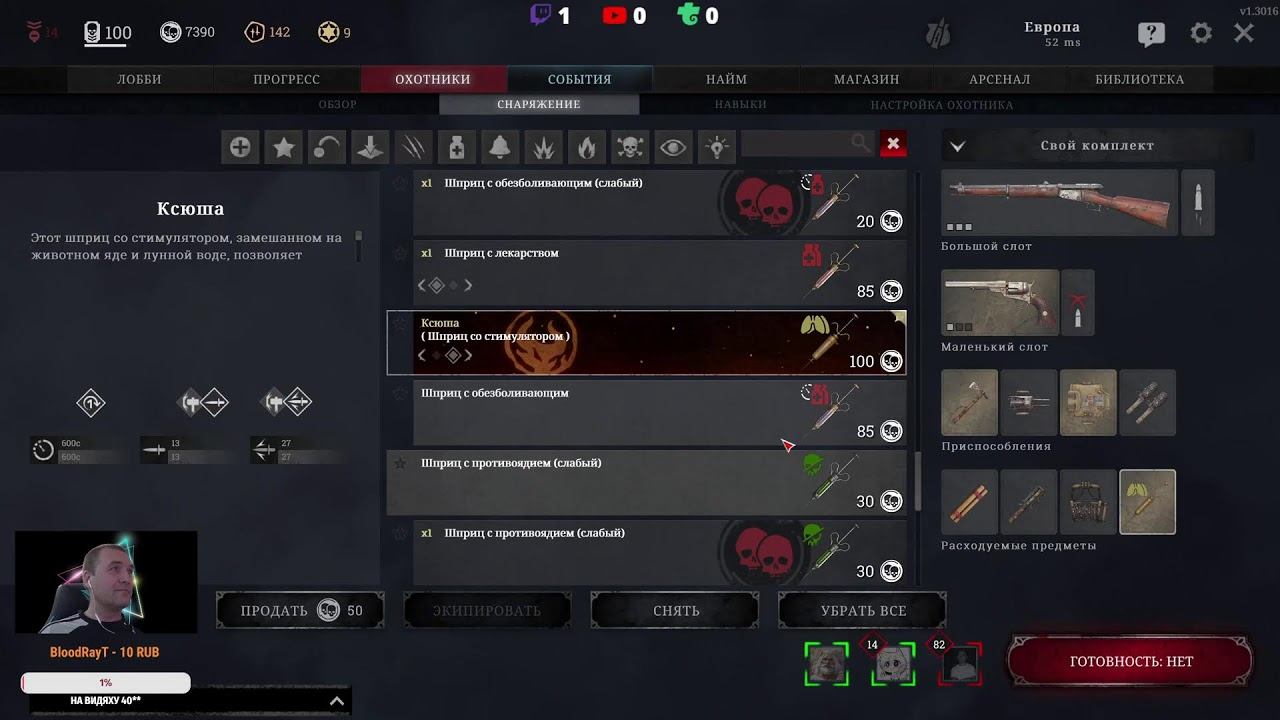The image size is (1280, 720).
Task: Switch to the НАВЫКИ subtab
Action: click(740, 104)
